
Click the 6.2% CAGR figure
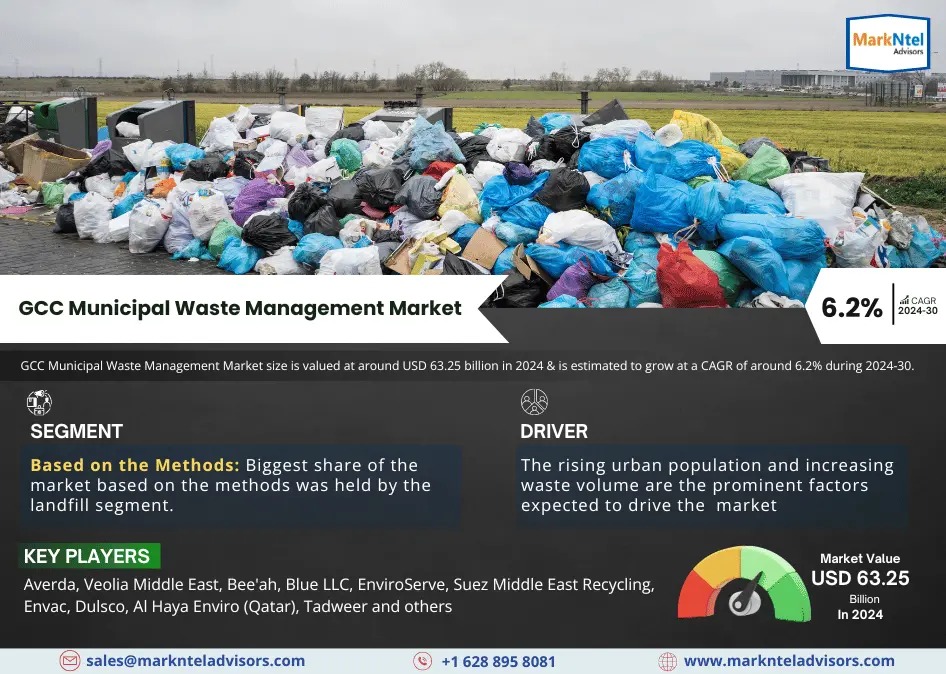(x=851, y=308)
